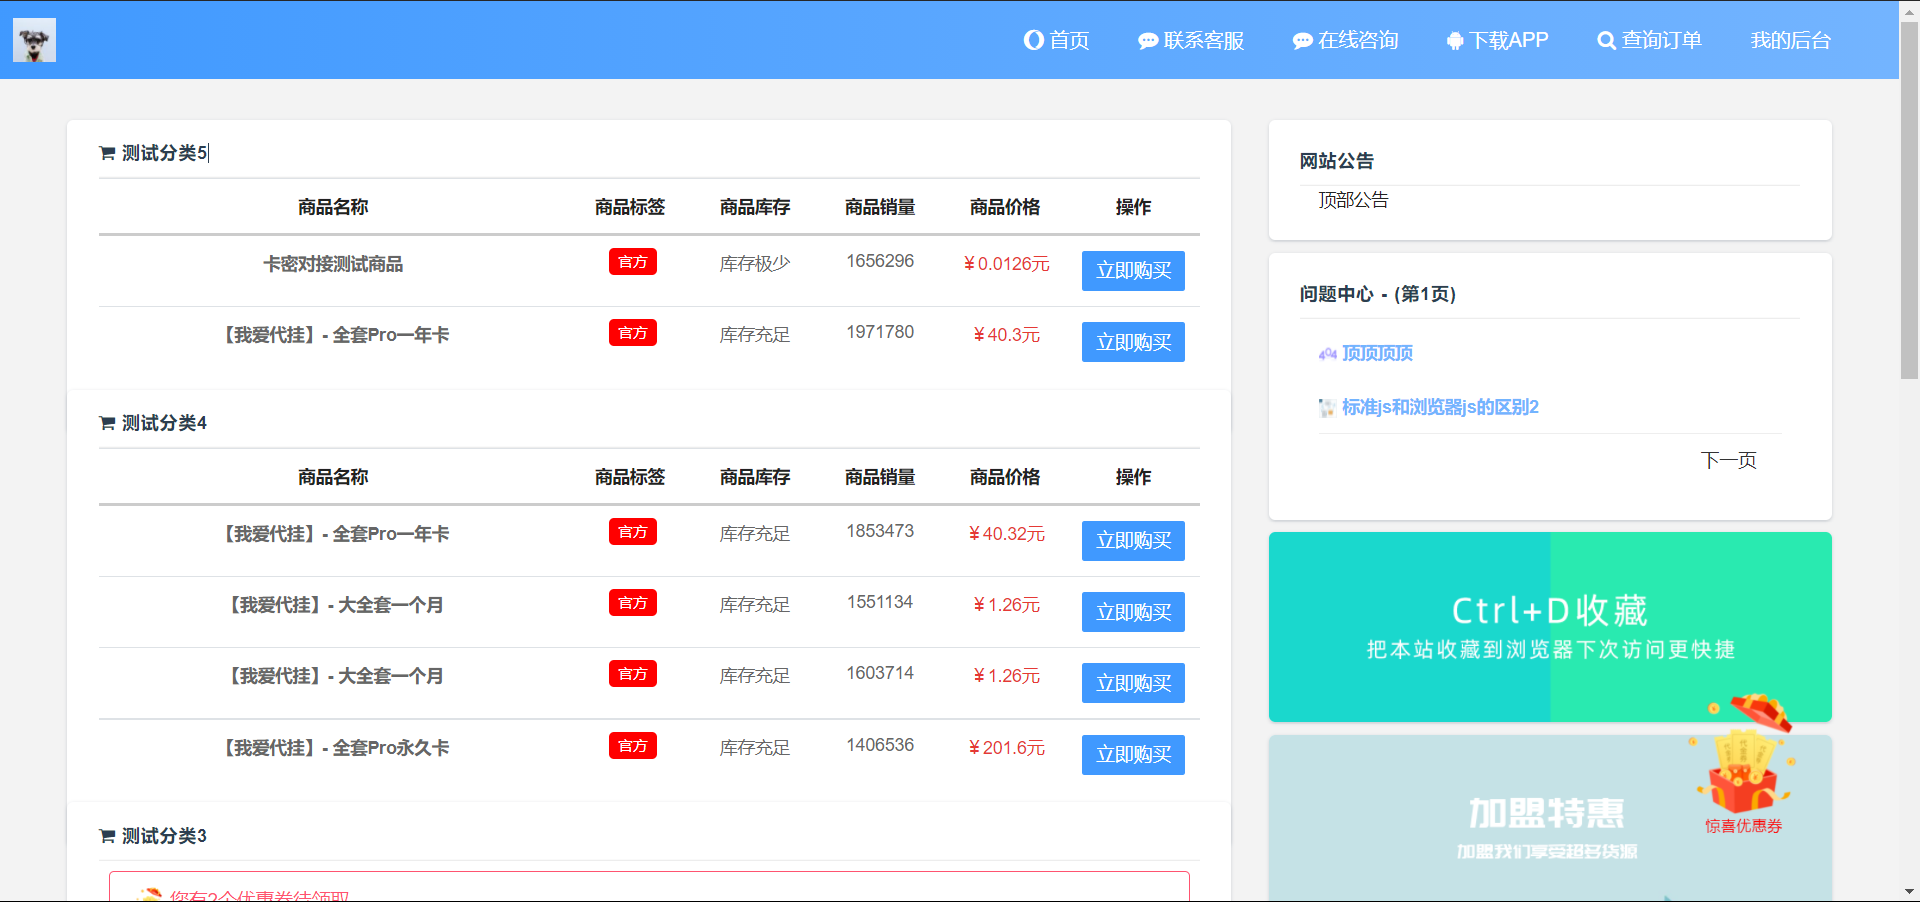Open the 标准js和浏览器js的区别2 article link
The width and height of the screenshot is (1920, 902).
coord(1439,407)
